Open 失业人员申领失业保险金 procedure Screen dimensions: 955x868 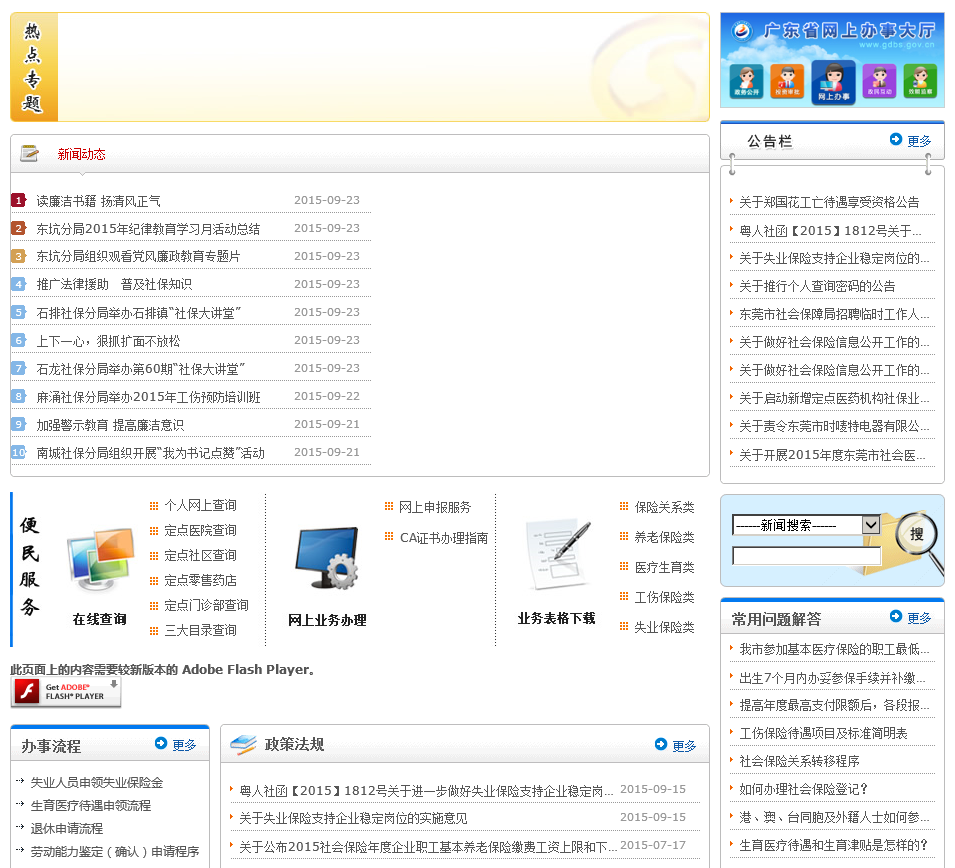click(x=97, y=782)
